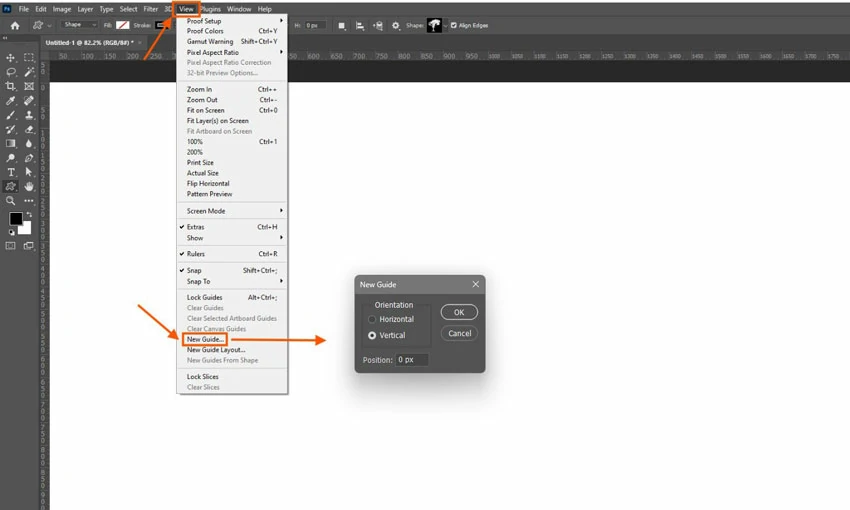Select the Move tool
The width and height of the screenshot is (850, 510).
coord(11,58)
